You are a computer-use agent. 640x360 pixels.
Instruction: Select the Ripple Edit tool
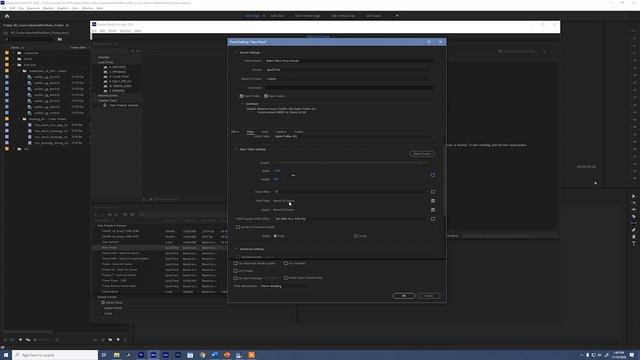coord(633,210)
